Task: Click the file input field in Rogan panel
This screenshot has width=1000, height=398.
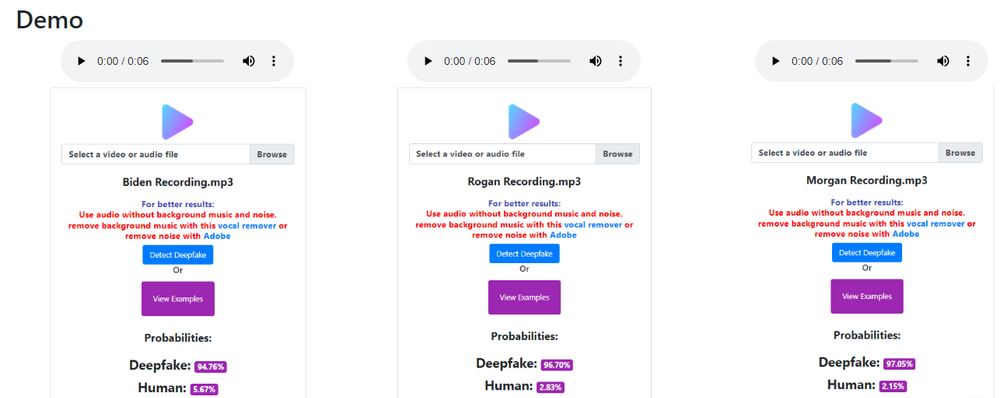Action: pyautogui.click(x=503, y=154)
